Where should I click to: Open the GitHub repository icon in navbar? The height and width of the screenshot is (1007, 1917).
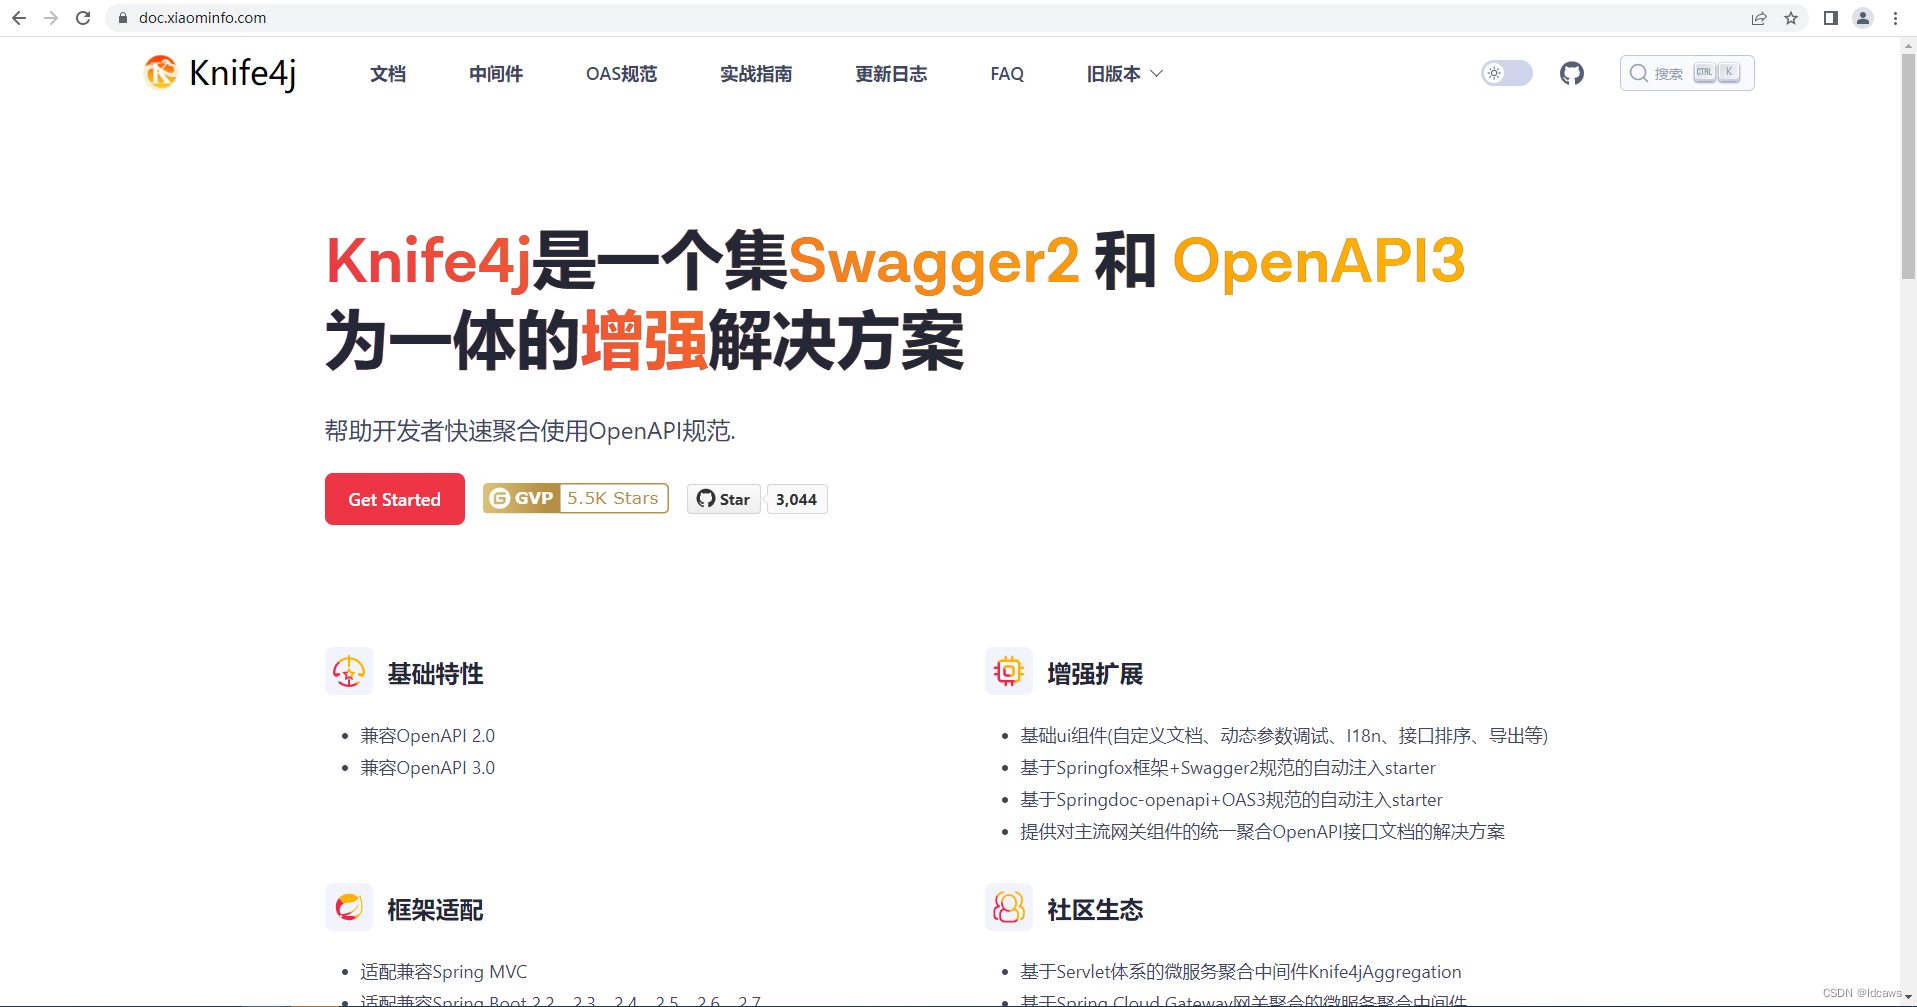(1572, 73)
